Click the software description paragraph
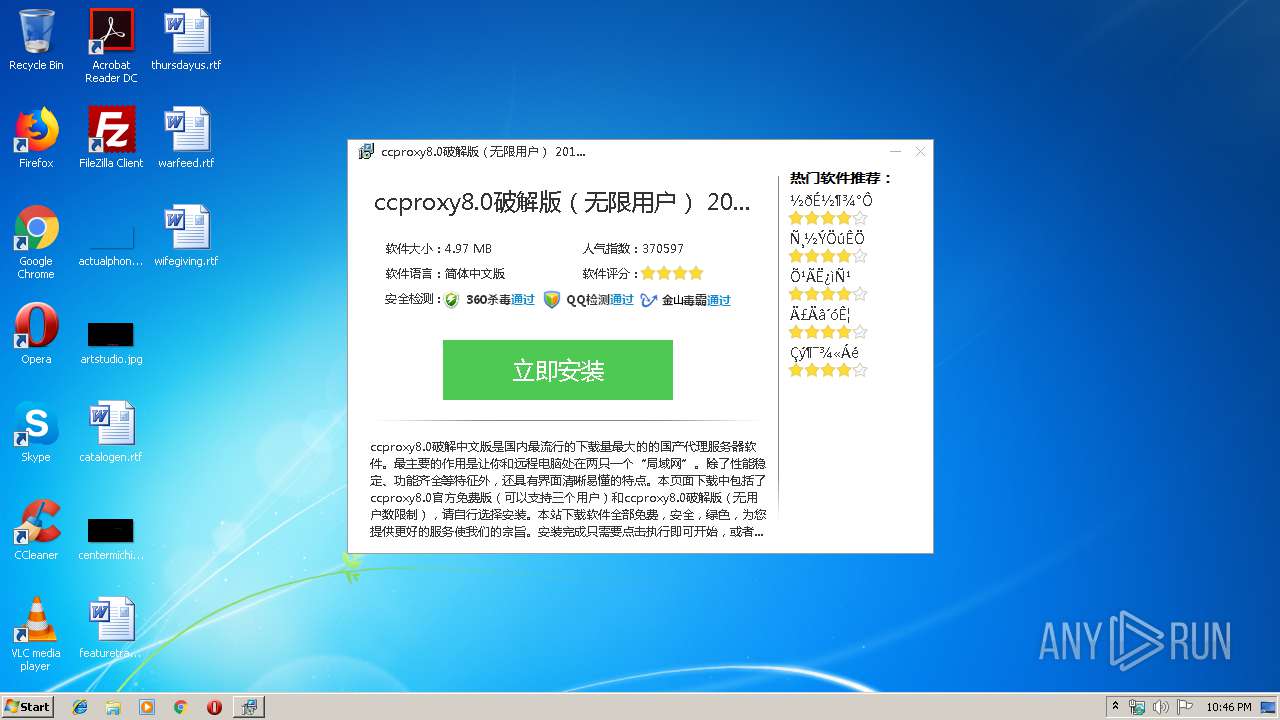This screenshot has height=720, width=1280. click(568, 489)
